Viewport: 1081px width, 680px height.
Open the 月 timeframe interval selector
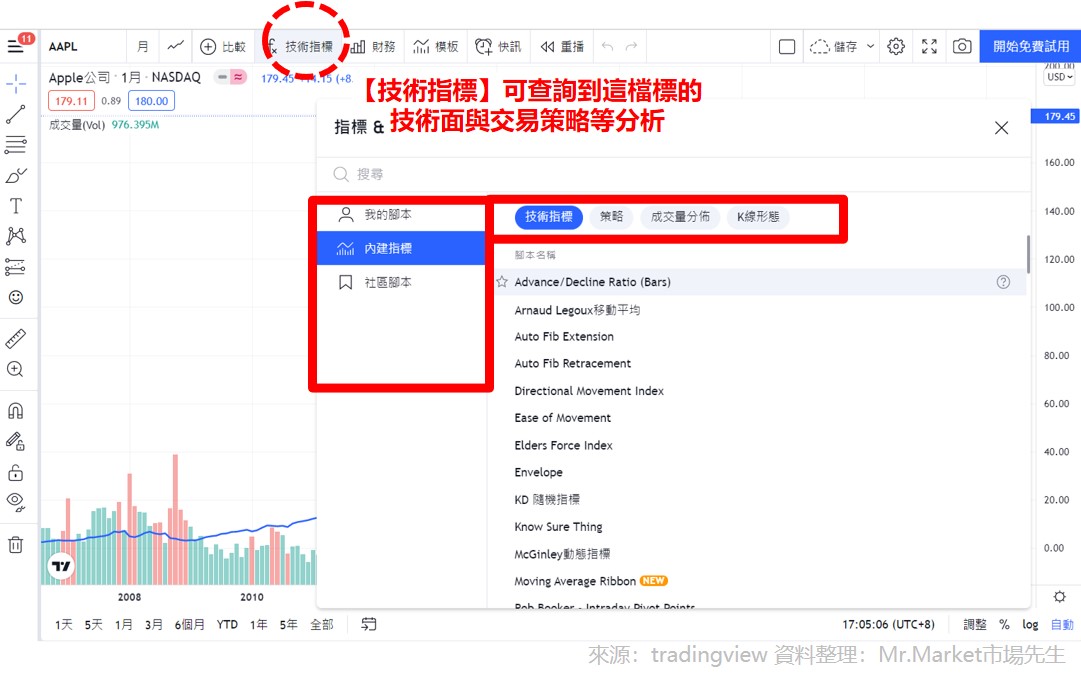pos(143,47)
